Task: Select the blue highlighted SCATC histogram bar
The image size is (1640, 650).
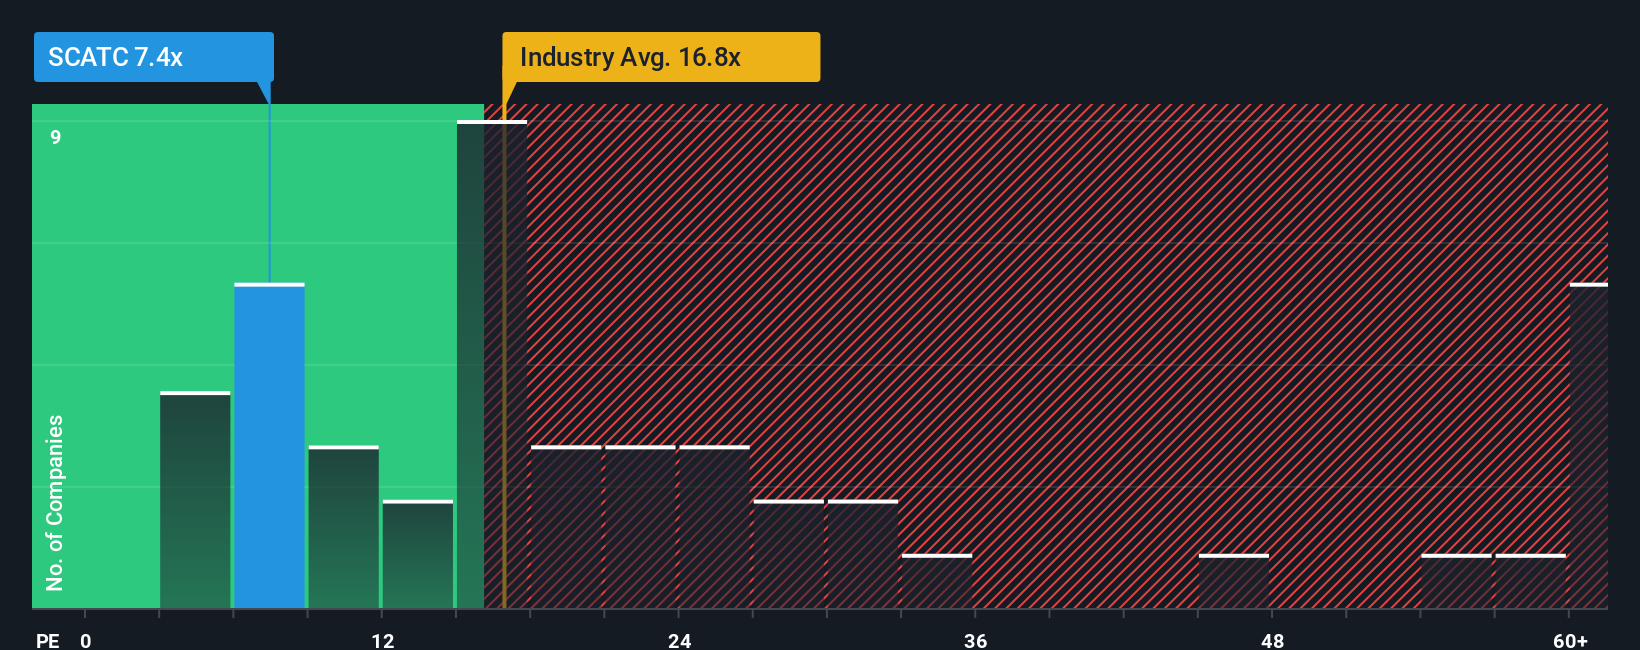Action: 269,446
